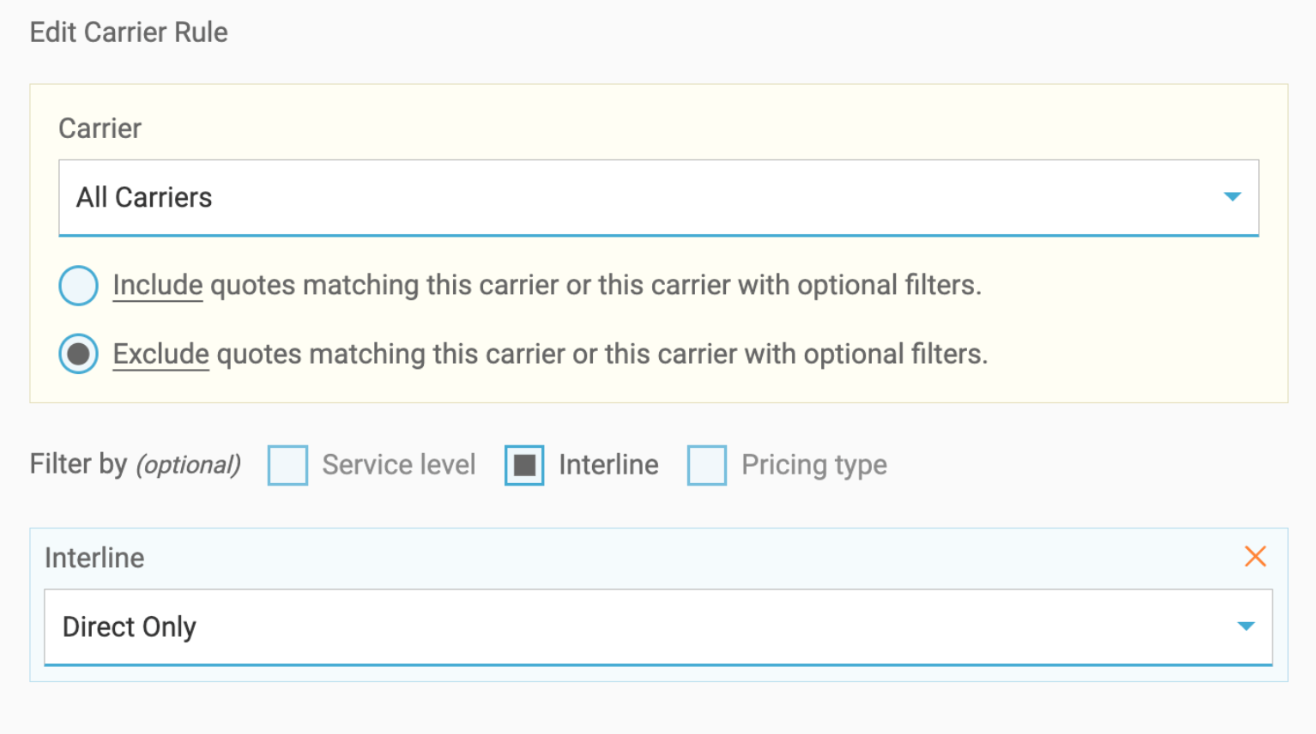Select the Include quotes radio button
This screenshot has height=734, width=1316.
click(x=79, y=286)
